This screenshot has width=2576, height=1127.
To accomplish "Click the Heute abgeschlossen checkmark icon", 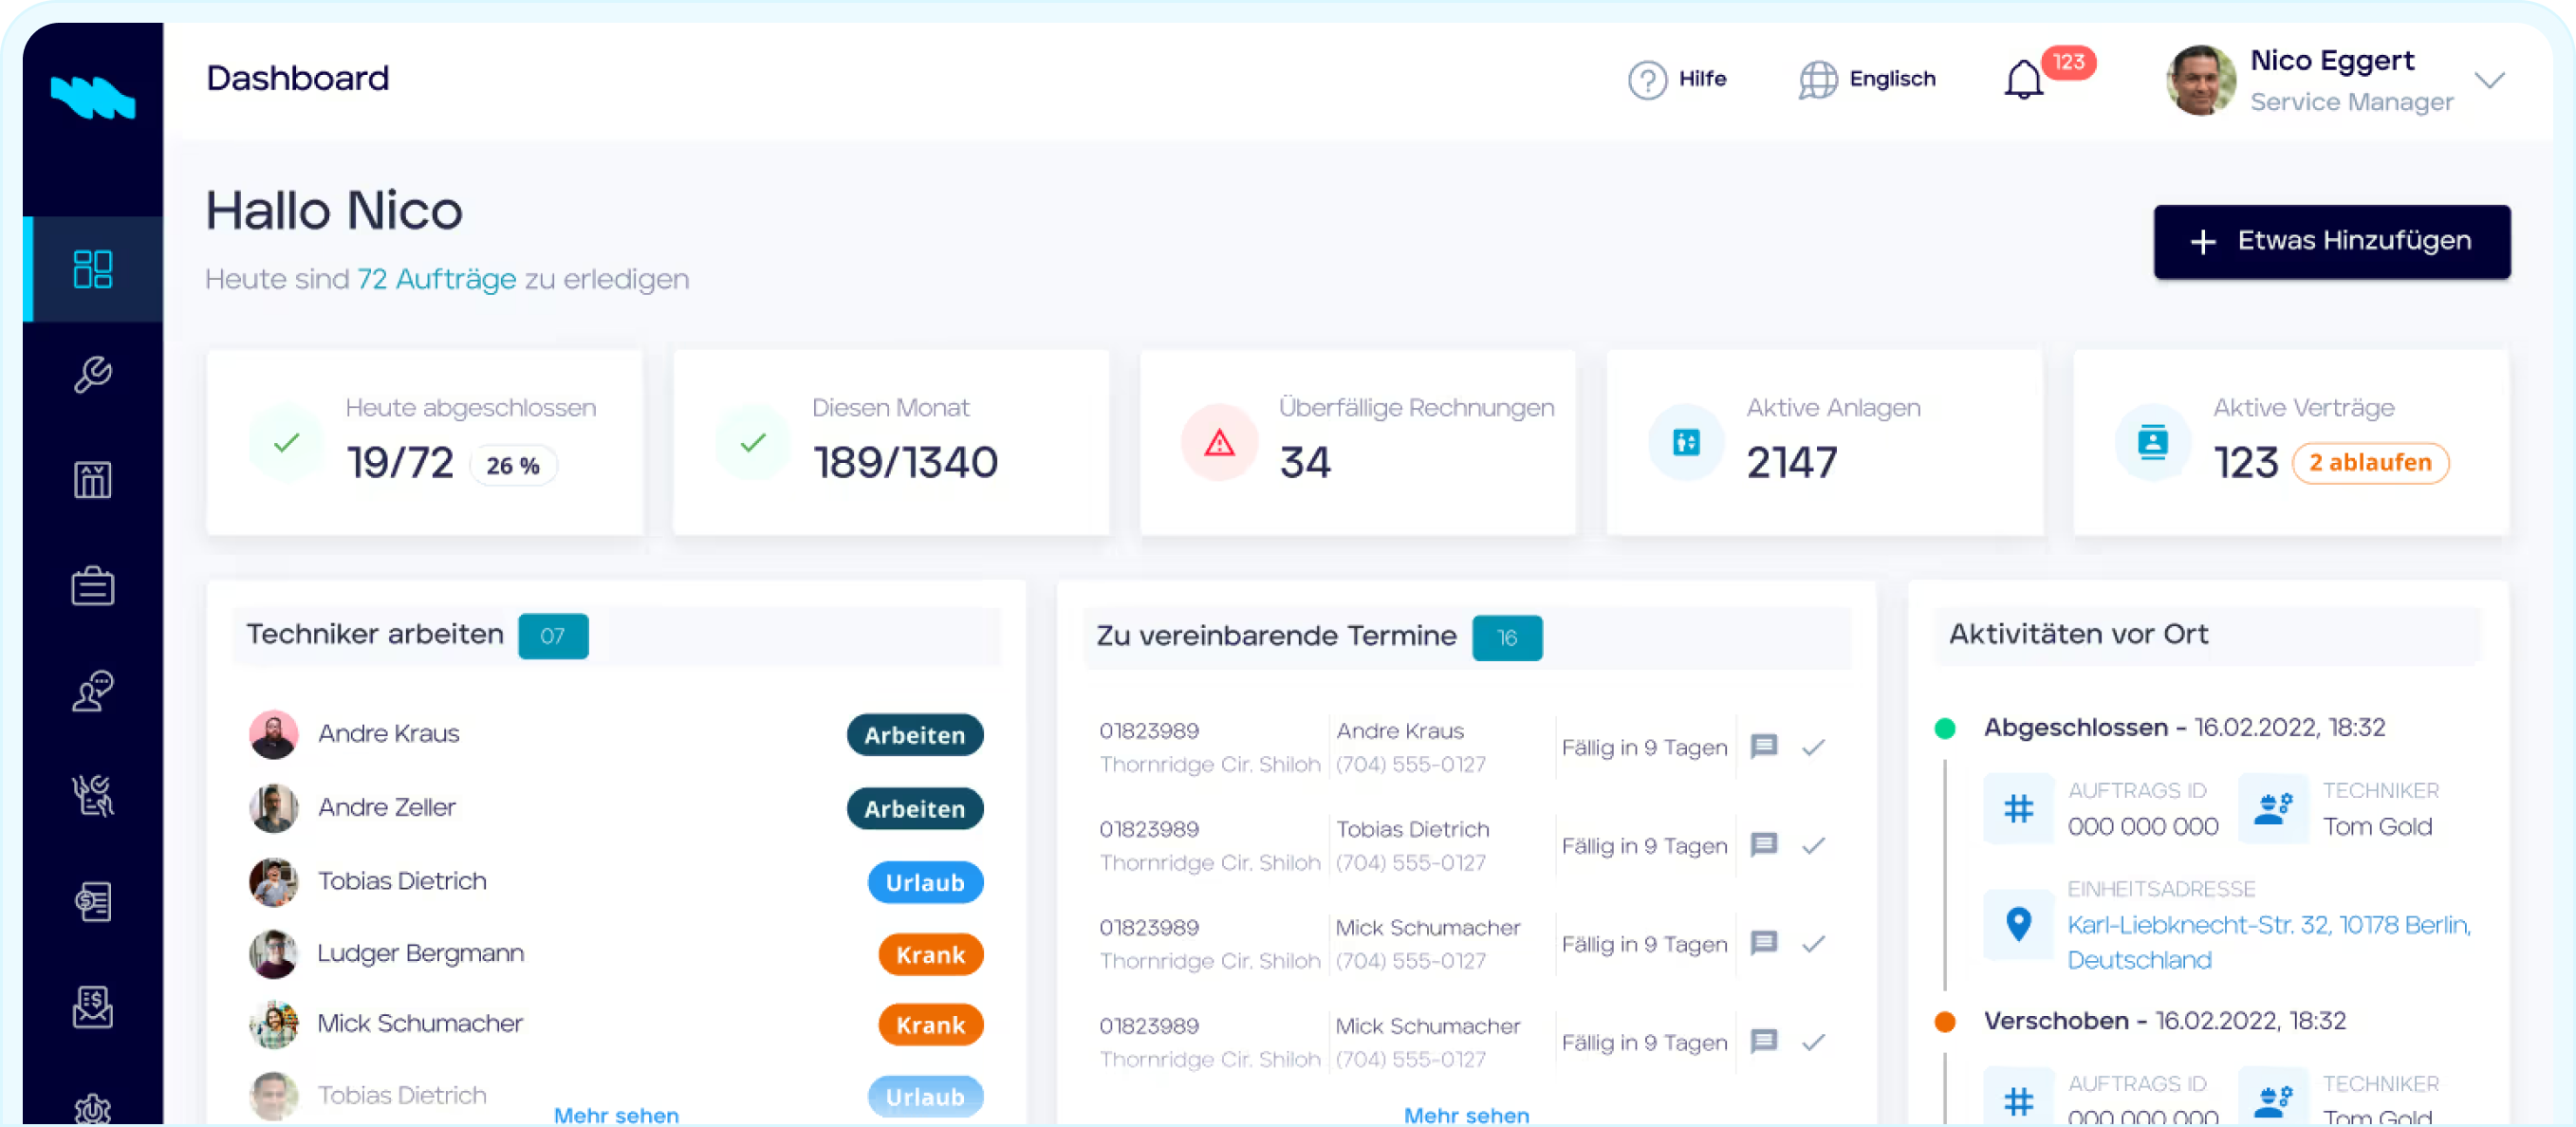I will [x=287, y=443].
